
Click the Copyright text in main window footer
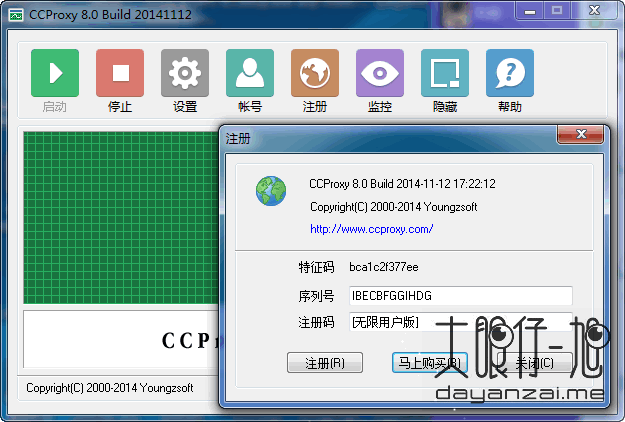[x=110, y=388]
